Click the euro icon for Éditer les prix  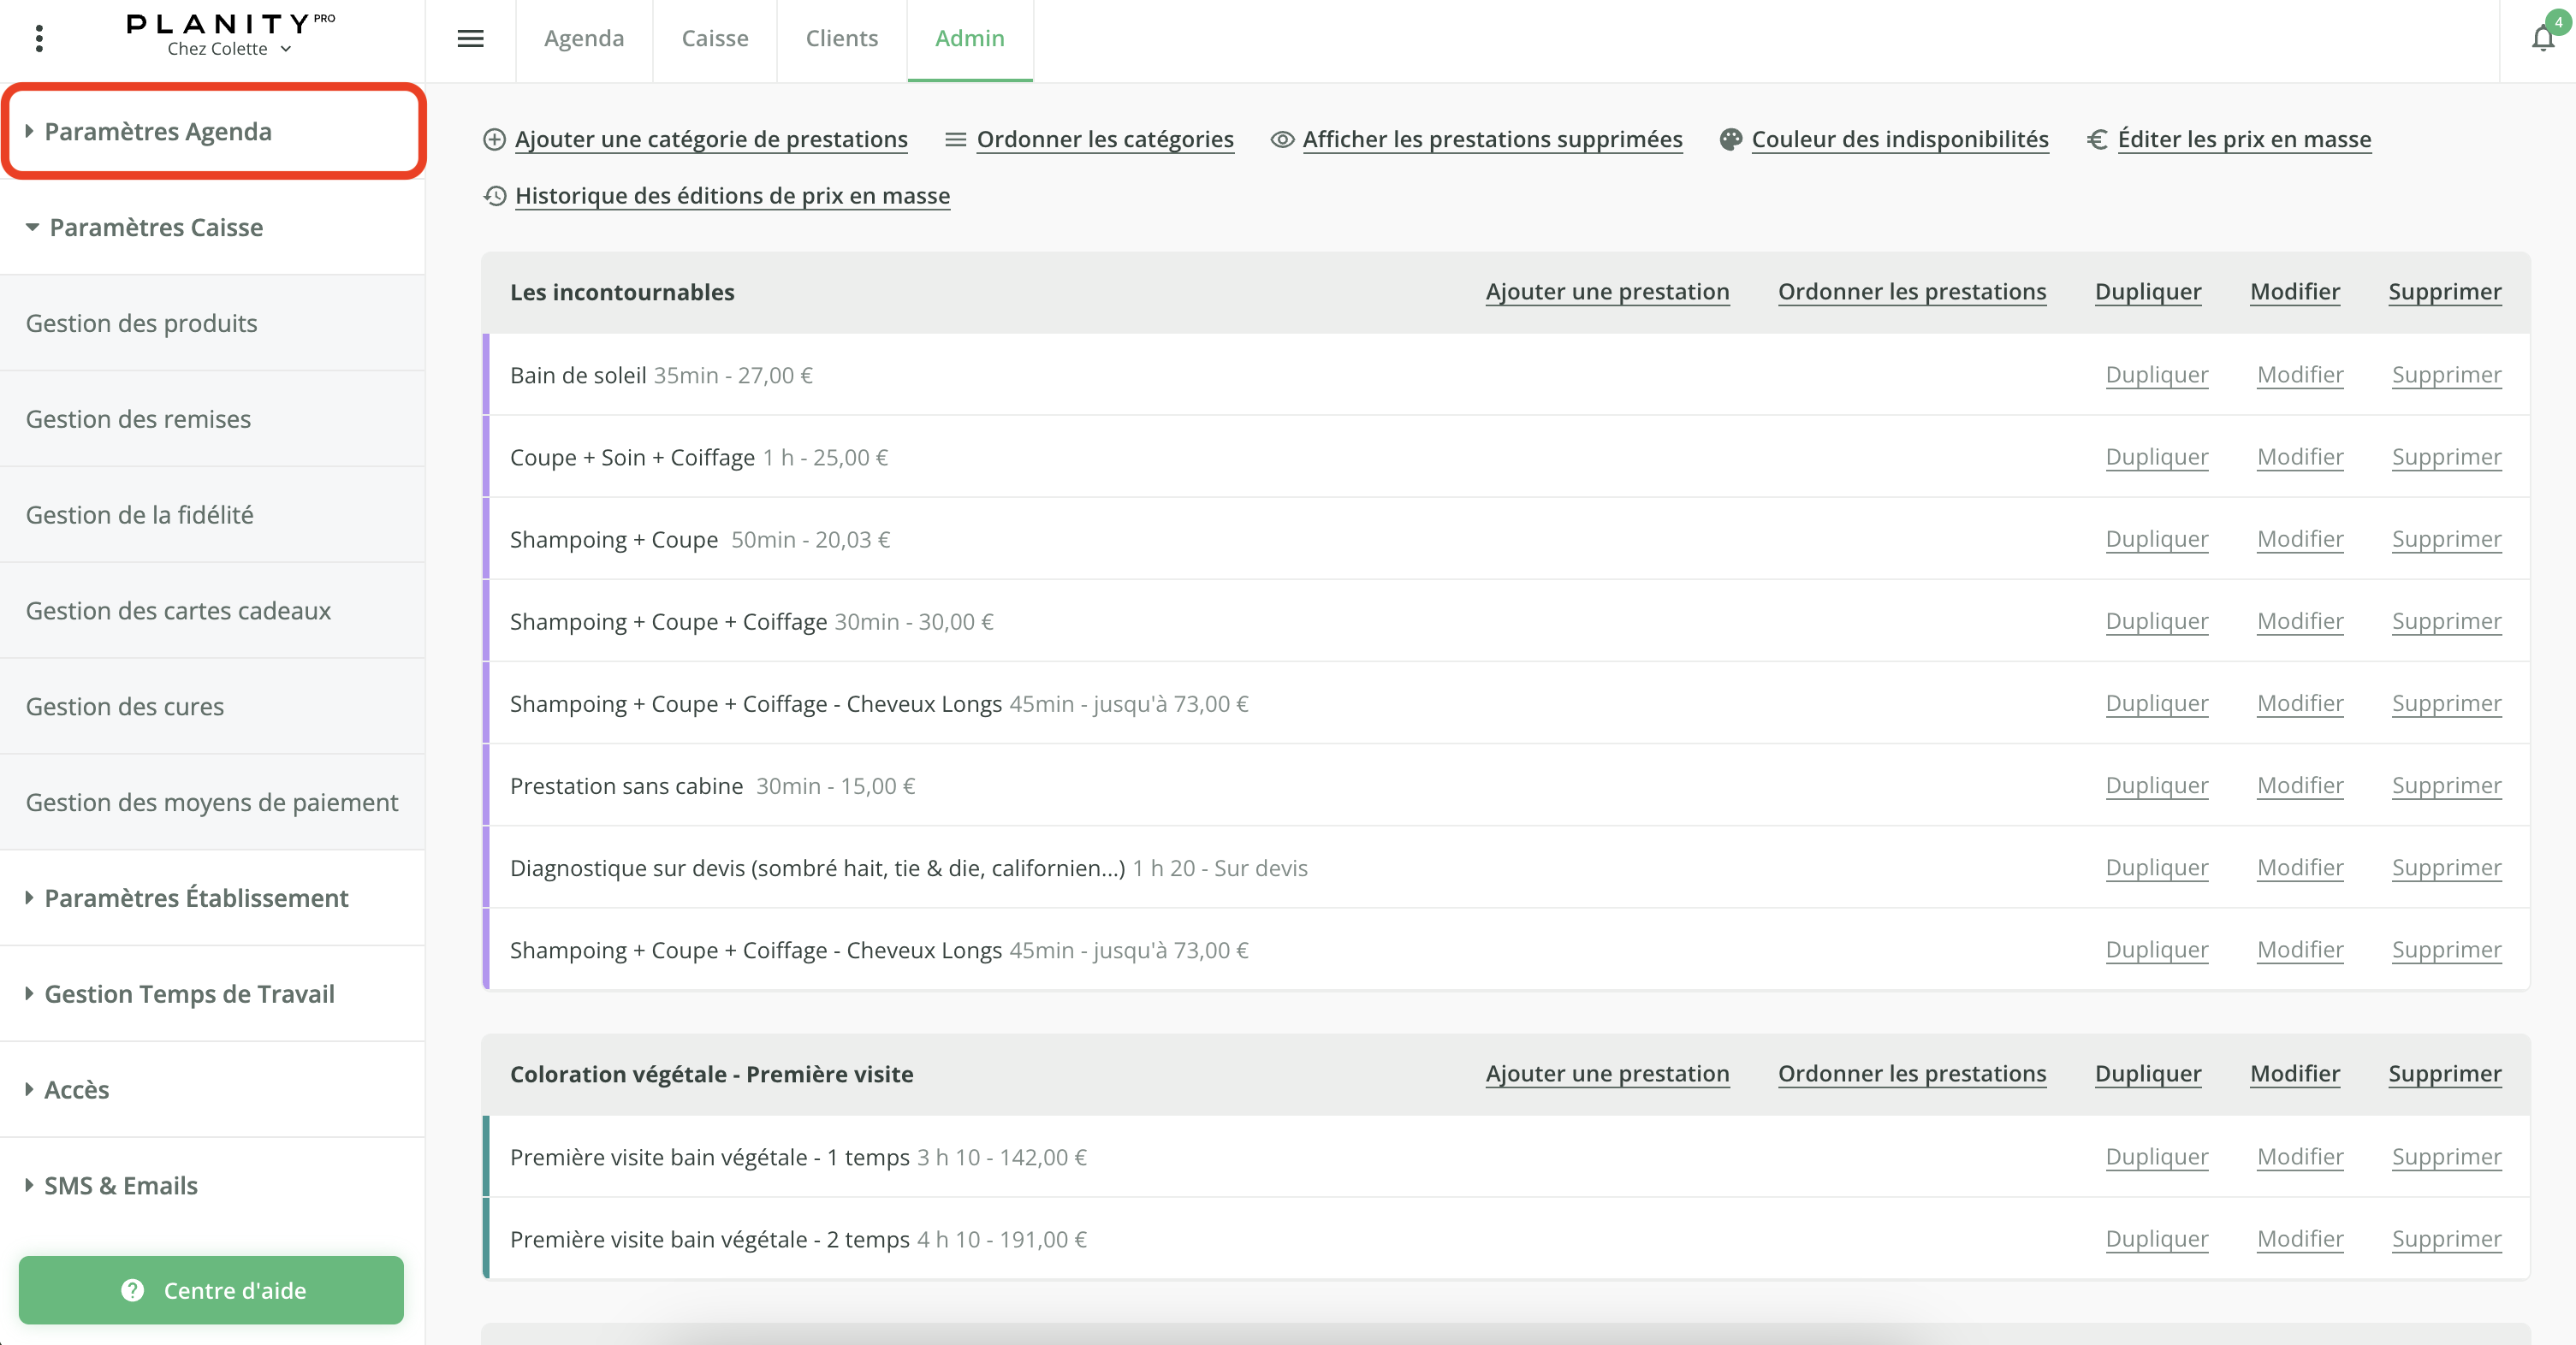[x=2097, y=140]
